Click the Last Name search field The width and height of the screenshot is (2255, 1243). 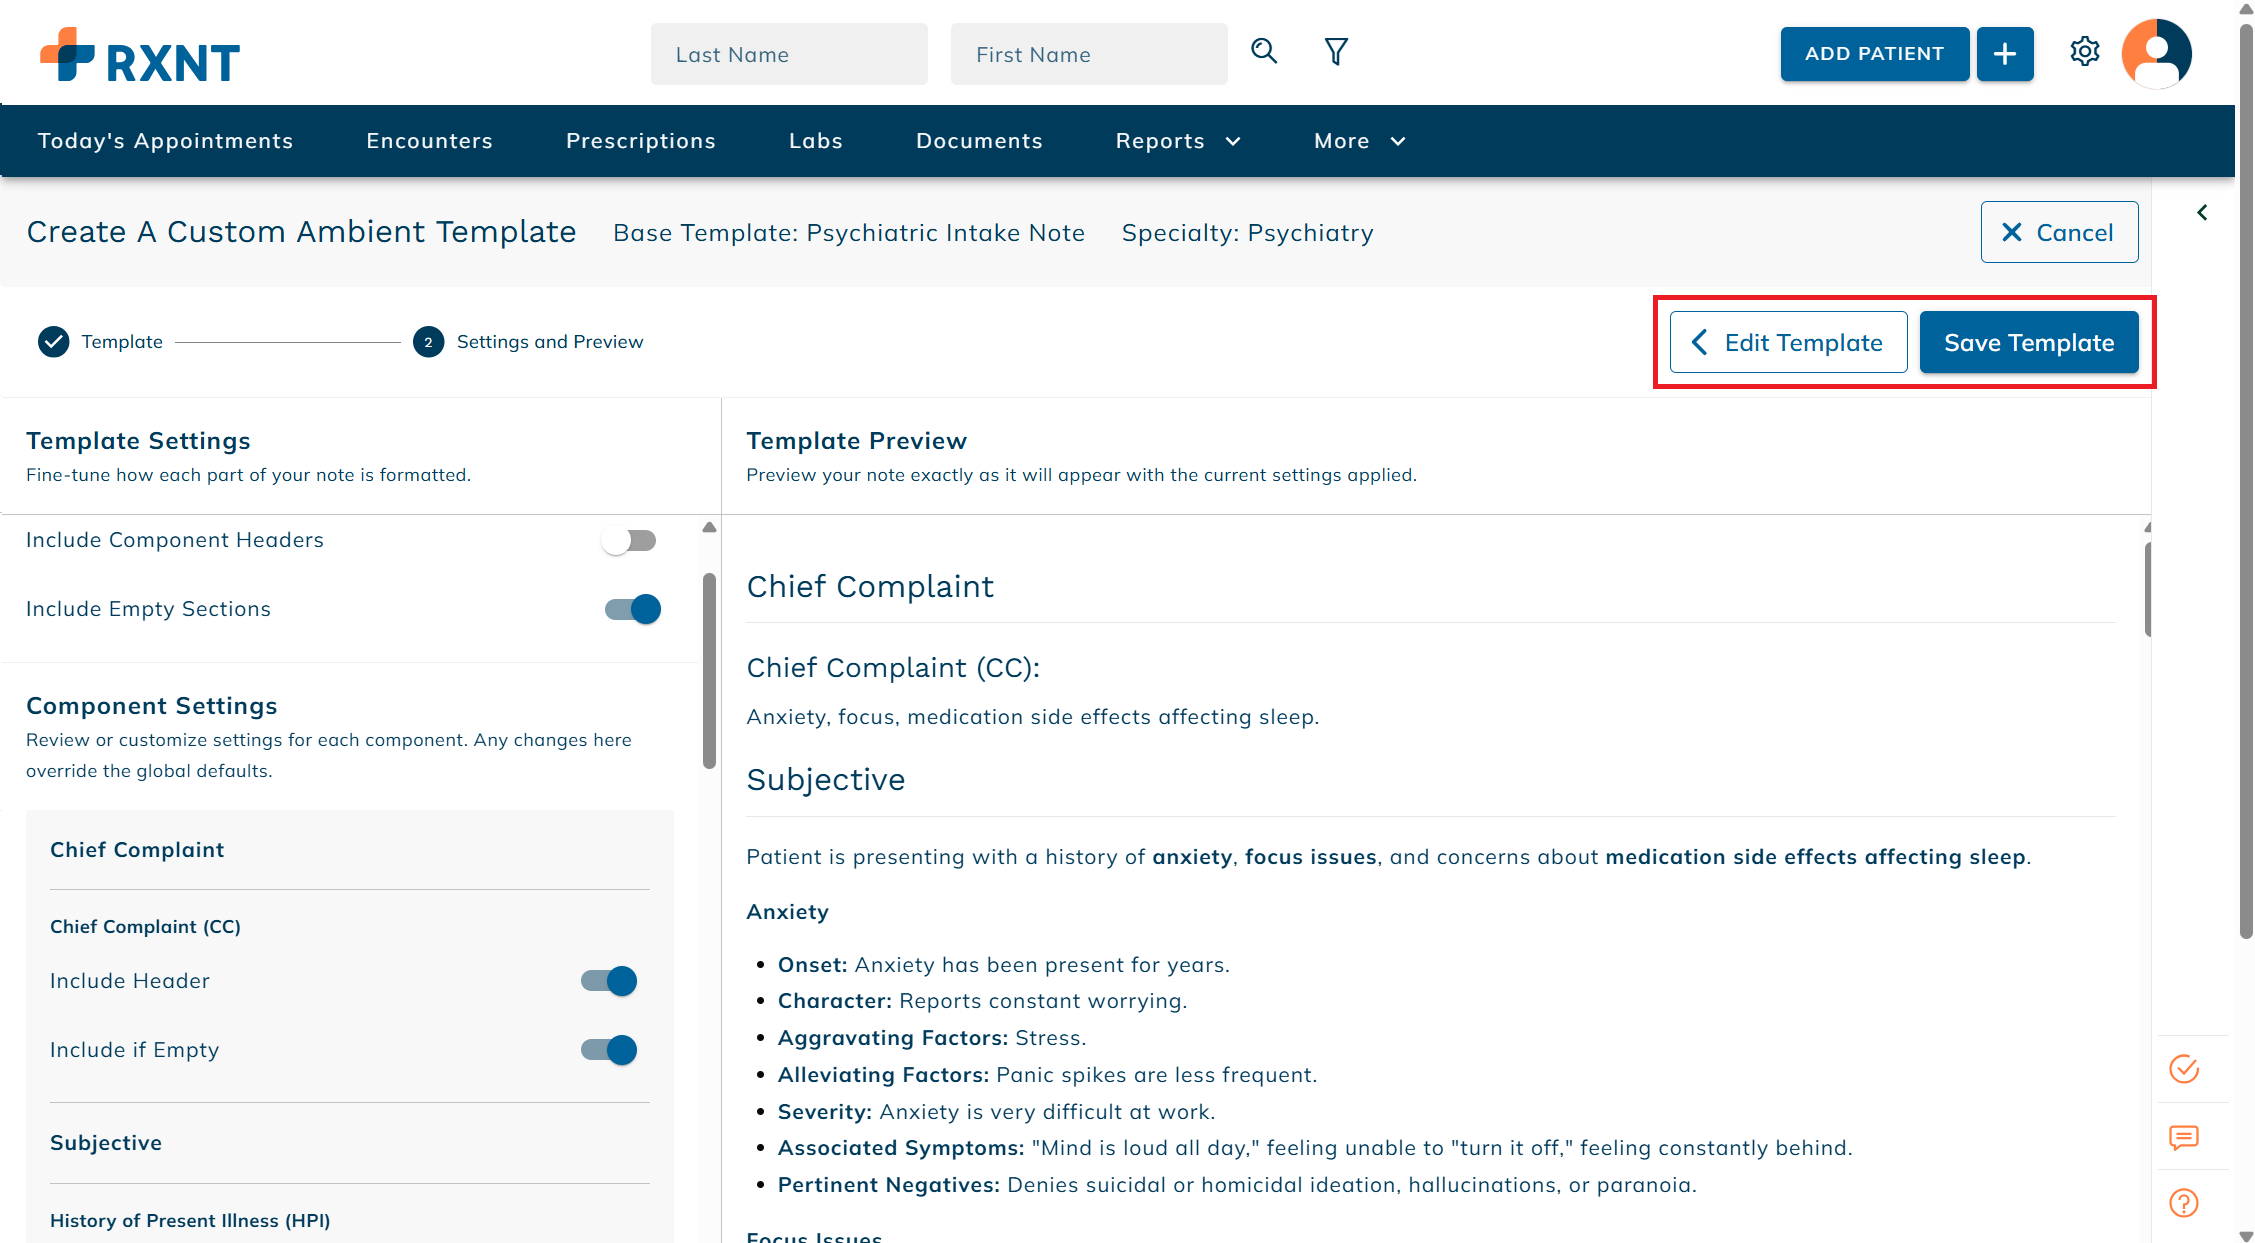[x=788, y=55]
